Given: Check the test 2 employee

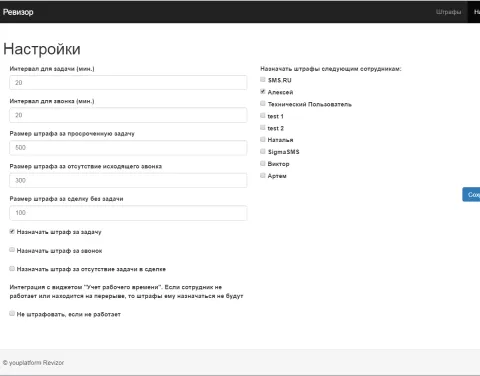Looking at the screenshot, I should coord(263,127).
